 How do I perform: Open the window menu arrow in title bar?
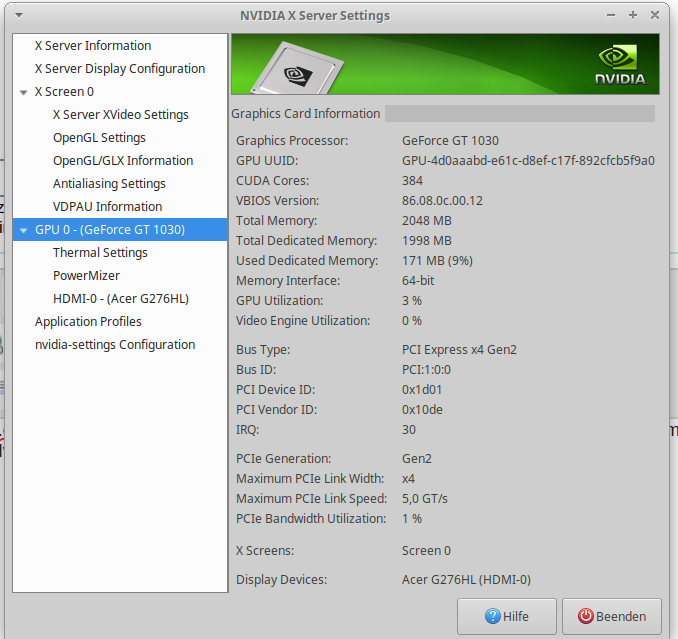(19, 16)
